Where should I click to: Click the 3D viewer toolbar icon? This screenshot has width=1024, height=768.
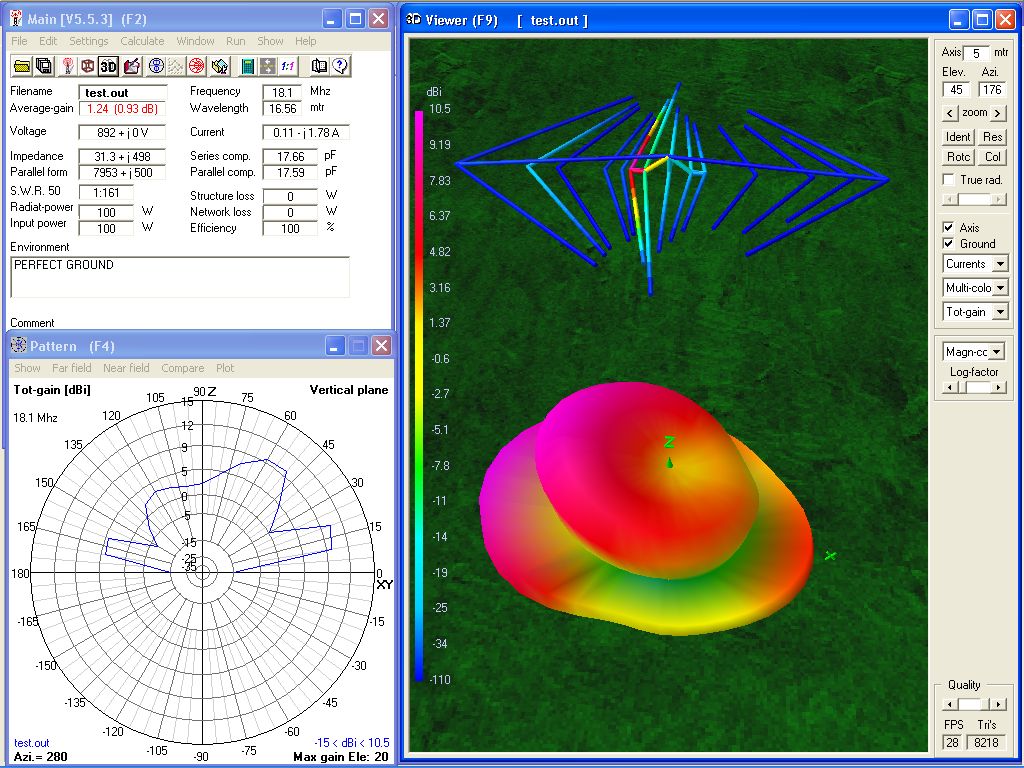click(x=109, y=66)
